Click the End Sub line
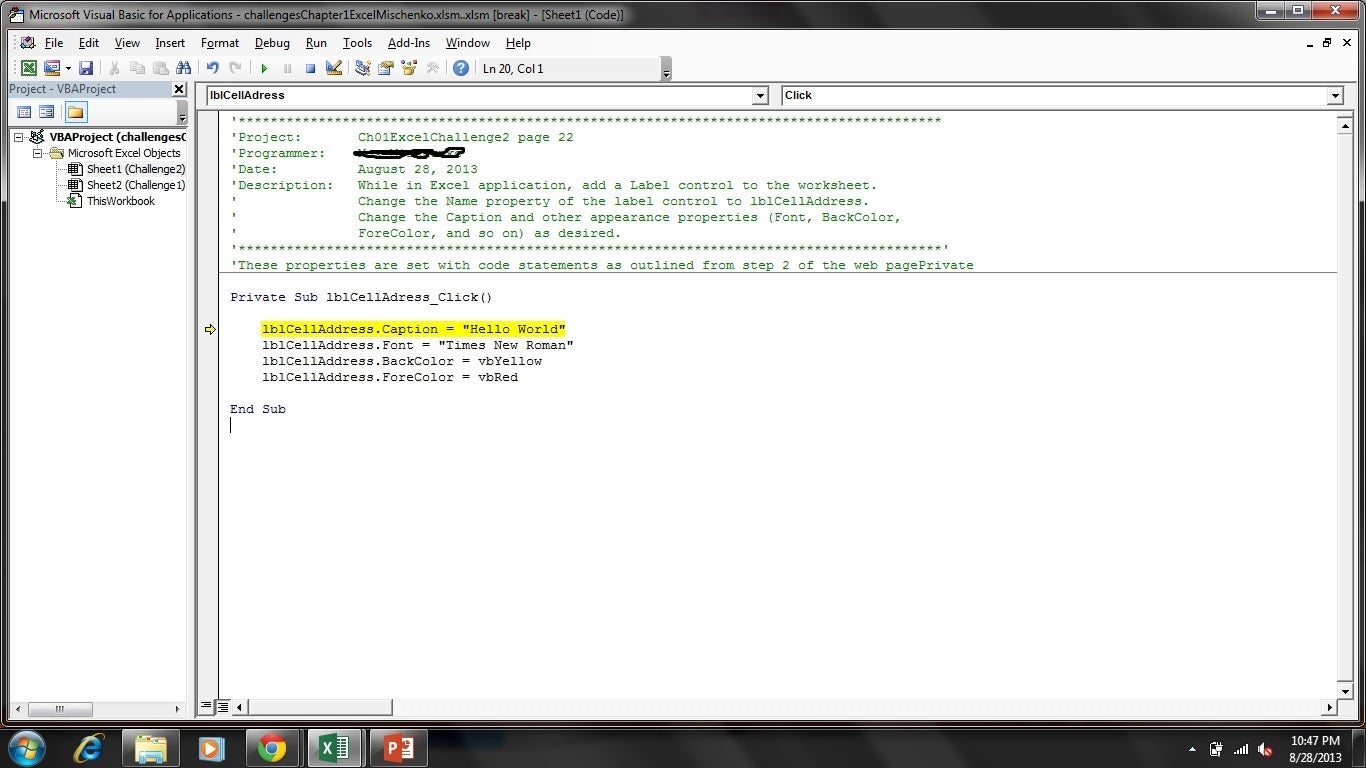The image size is (1366, 768). click(258, 409)
